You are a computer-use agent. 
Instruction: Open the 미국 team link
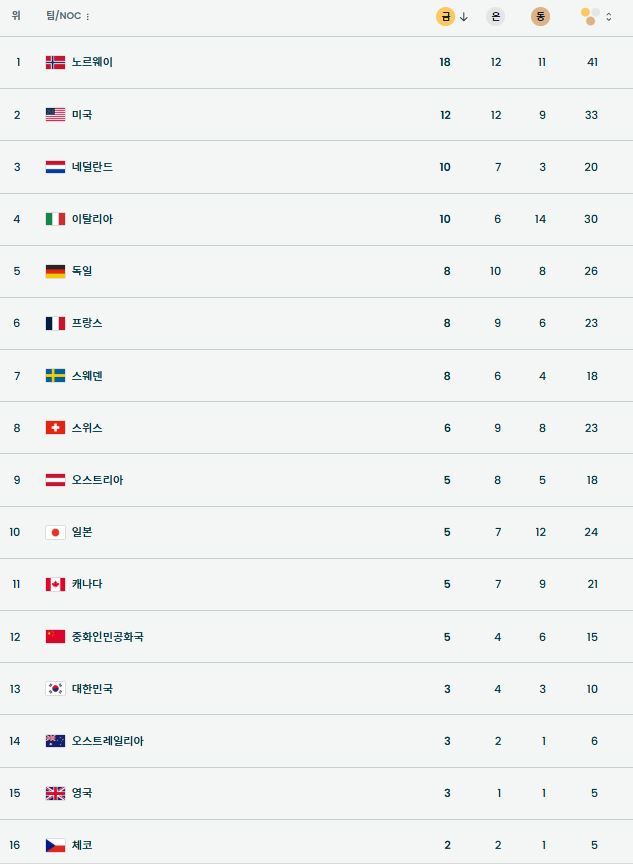click(82, 115)
